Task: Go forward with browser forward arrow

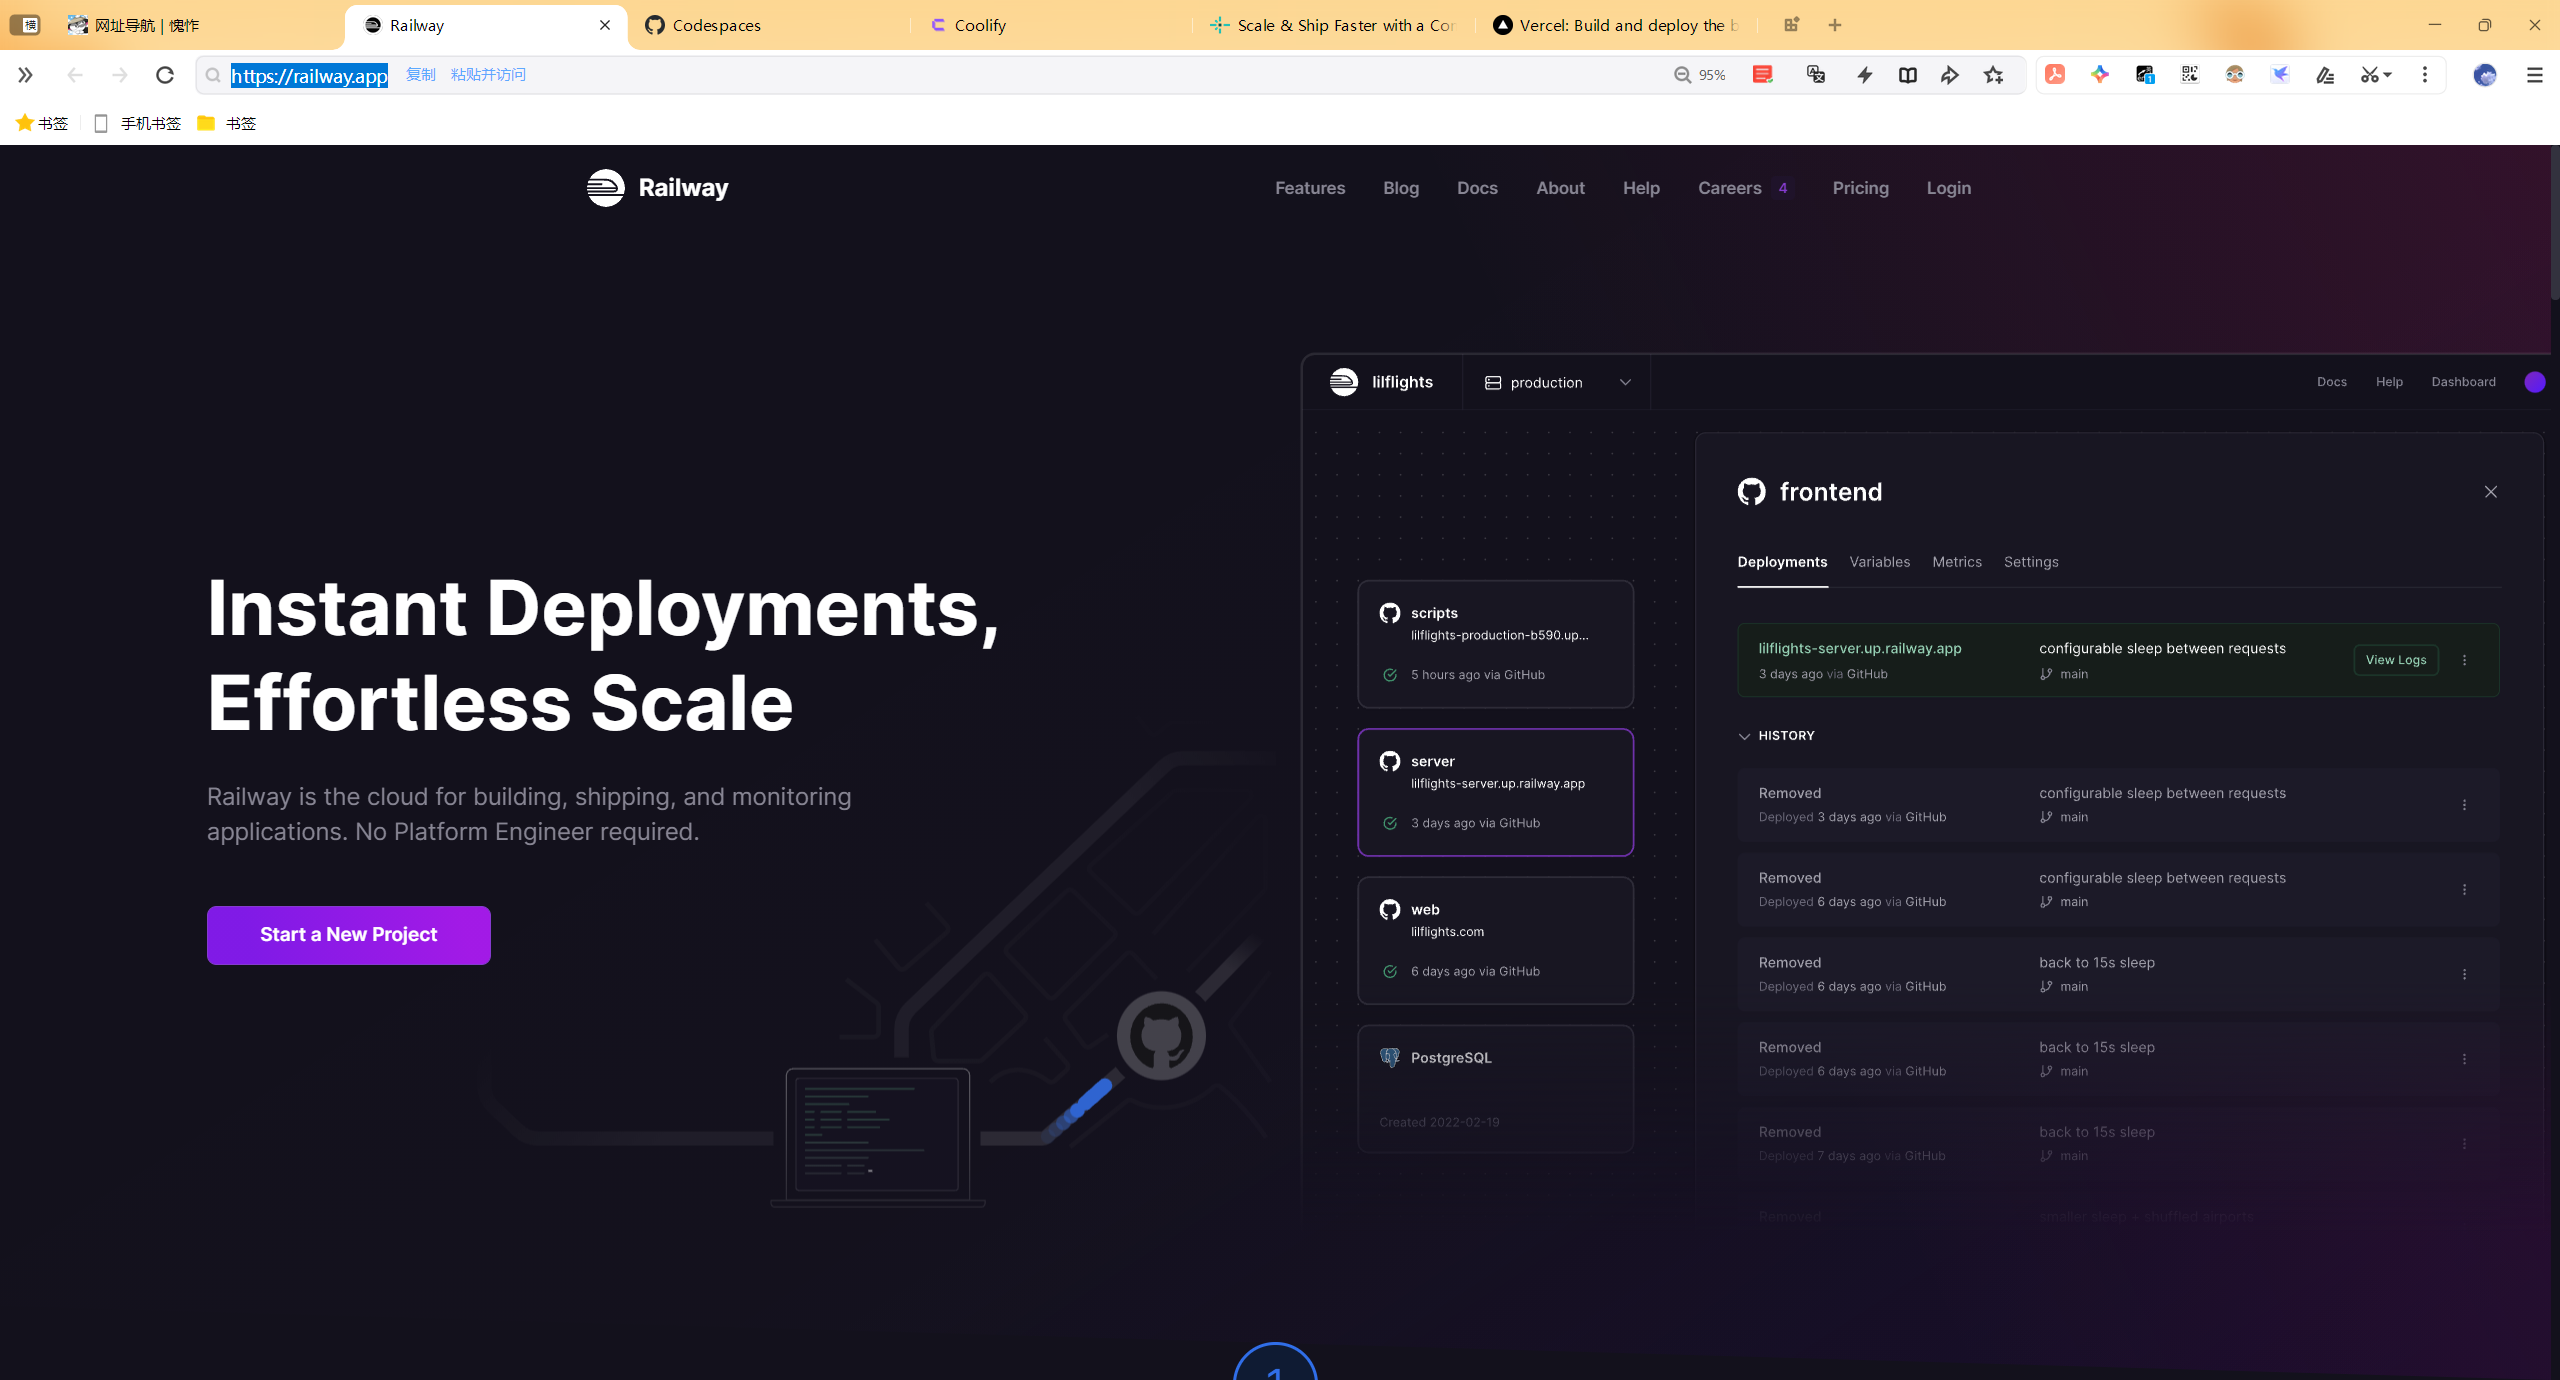Action: point(120,75)
